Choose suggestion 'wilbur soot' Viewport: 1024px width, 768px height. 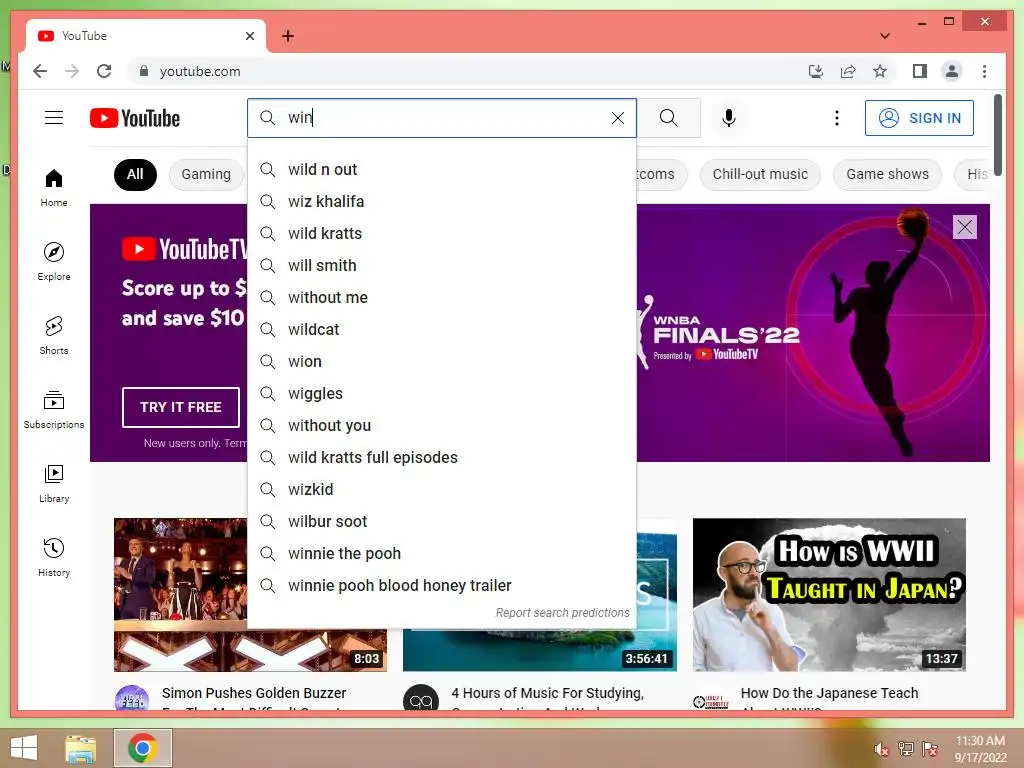(x=442, y=522)
